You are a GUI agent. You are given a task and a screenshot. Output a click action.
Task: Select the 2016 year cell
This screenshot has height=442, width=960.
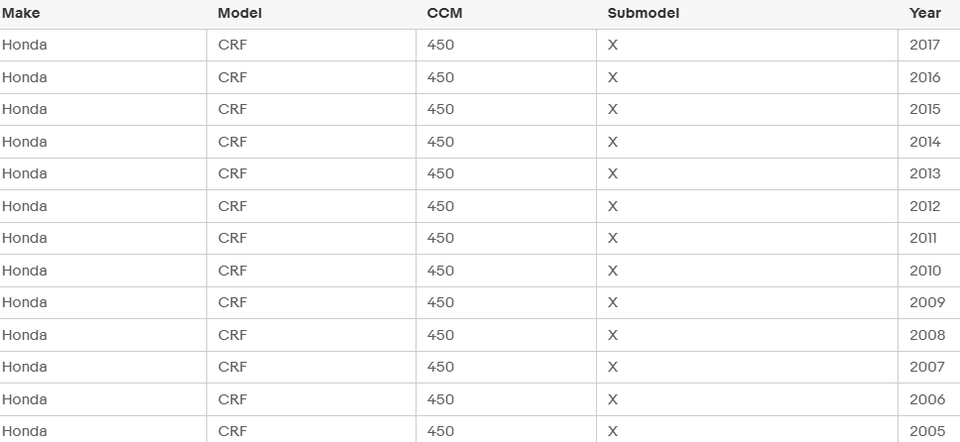[925, 77]
